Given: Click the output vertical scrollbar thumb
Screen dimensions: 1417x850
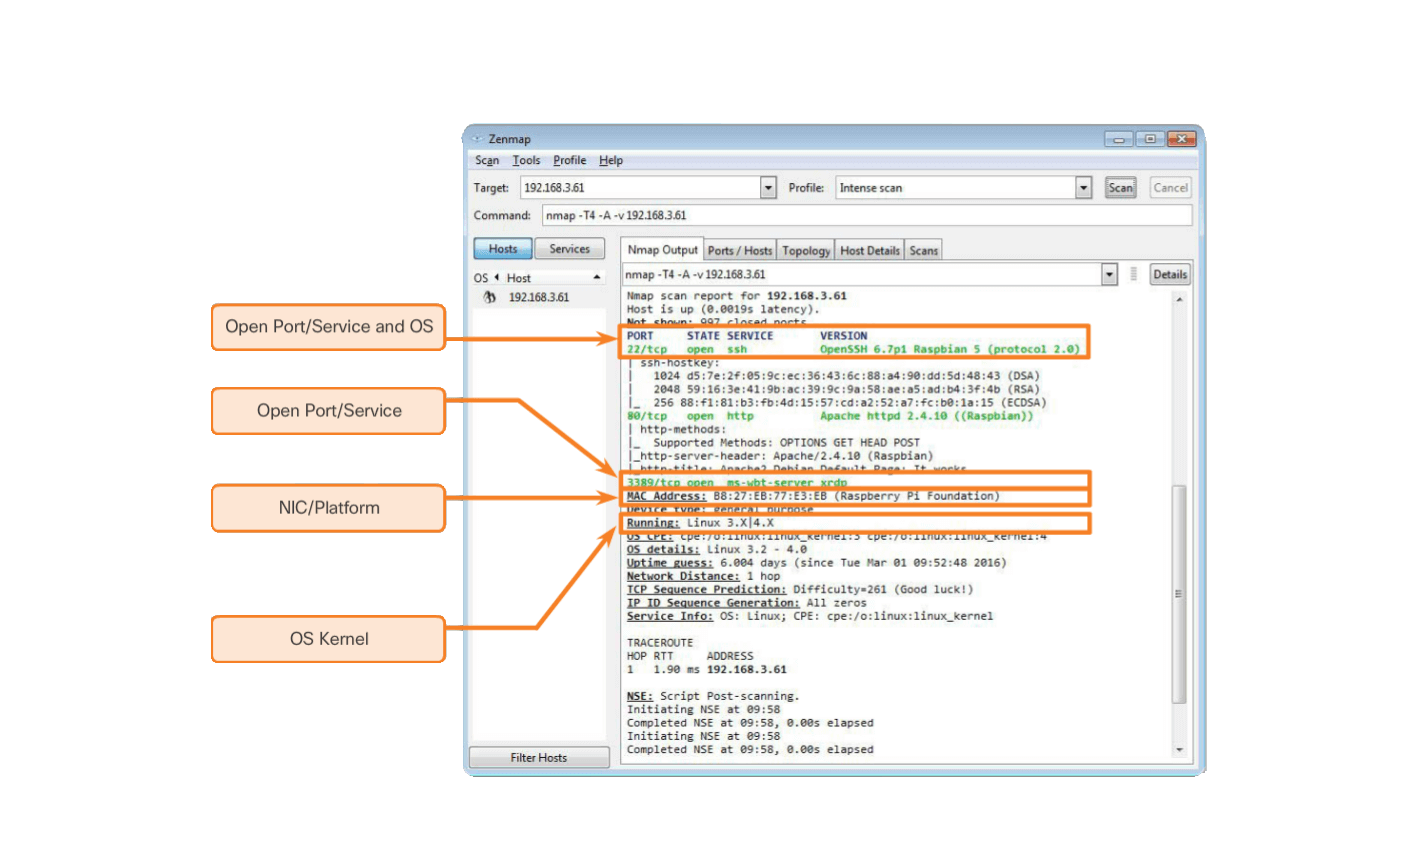Looking at the screenshot, I should (1179, 594).
